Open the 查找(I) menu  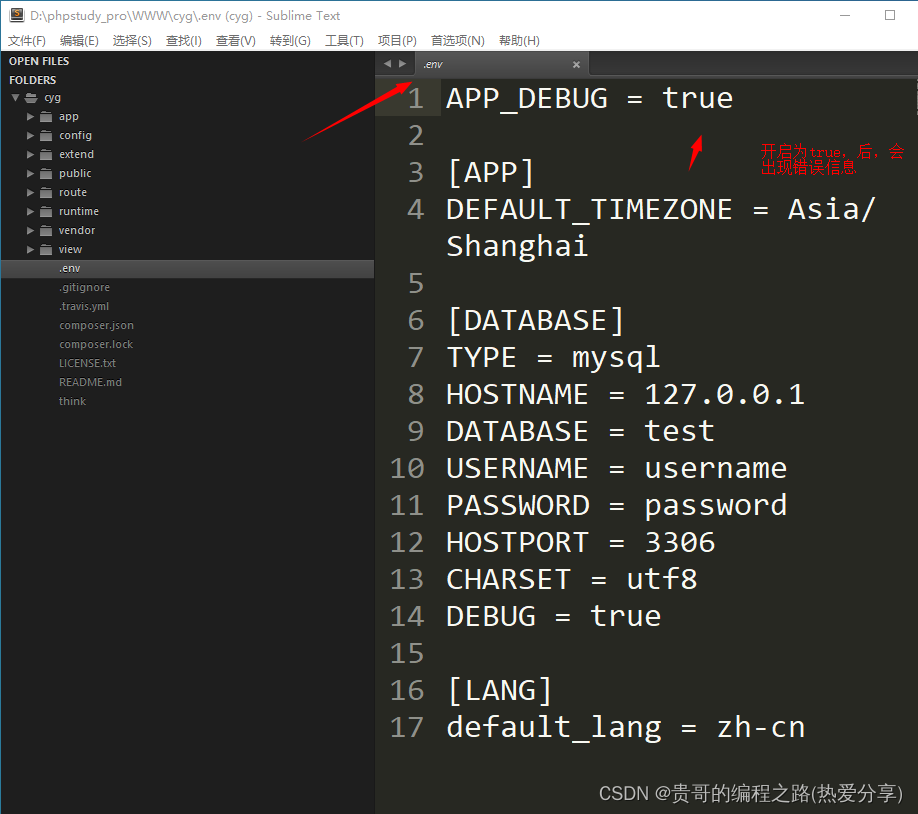coord(184,40)
